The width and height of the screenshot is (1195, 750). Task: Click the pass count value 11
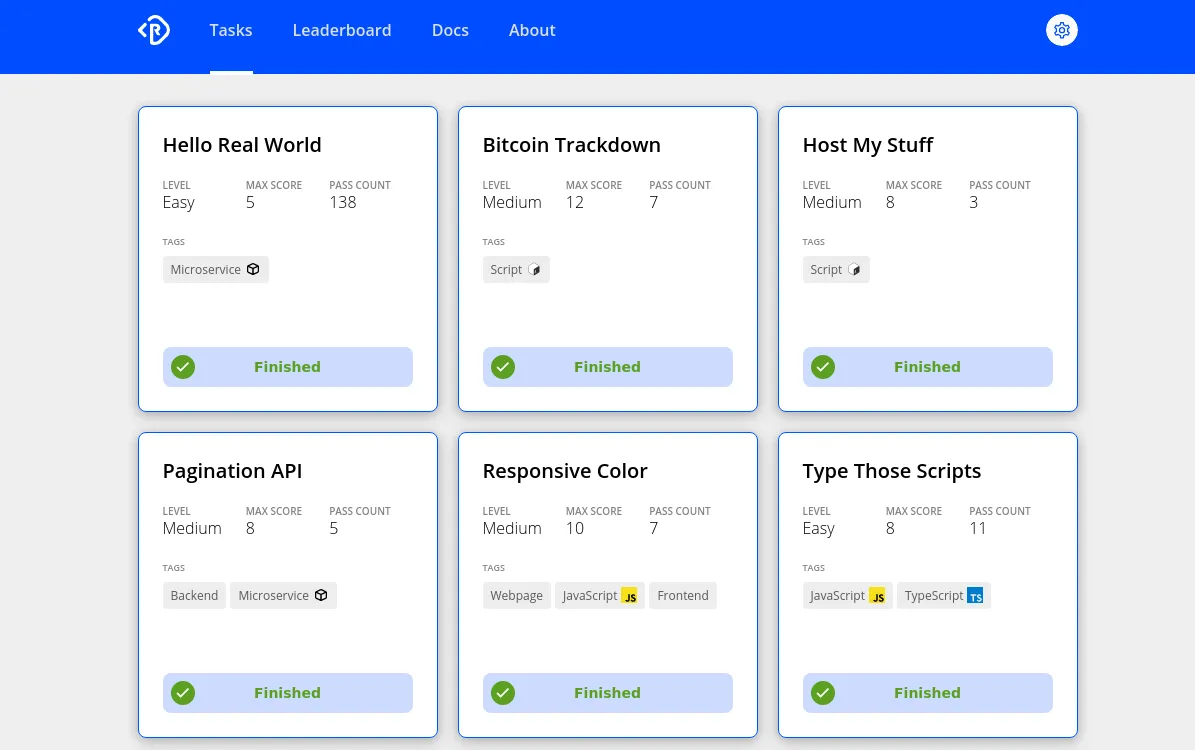click(978, 528)
